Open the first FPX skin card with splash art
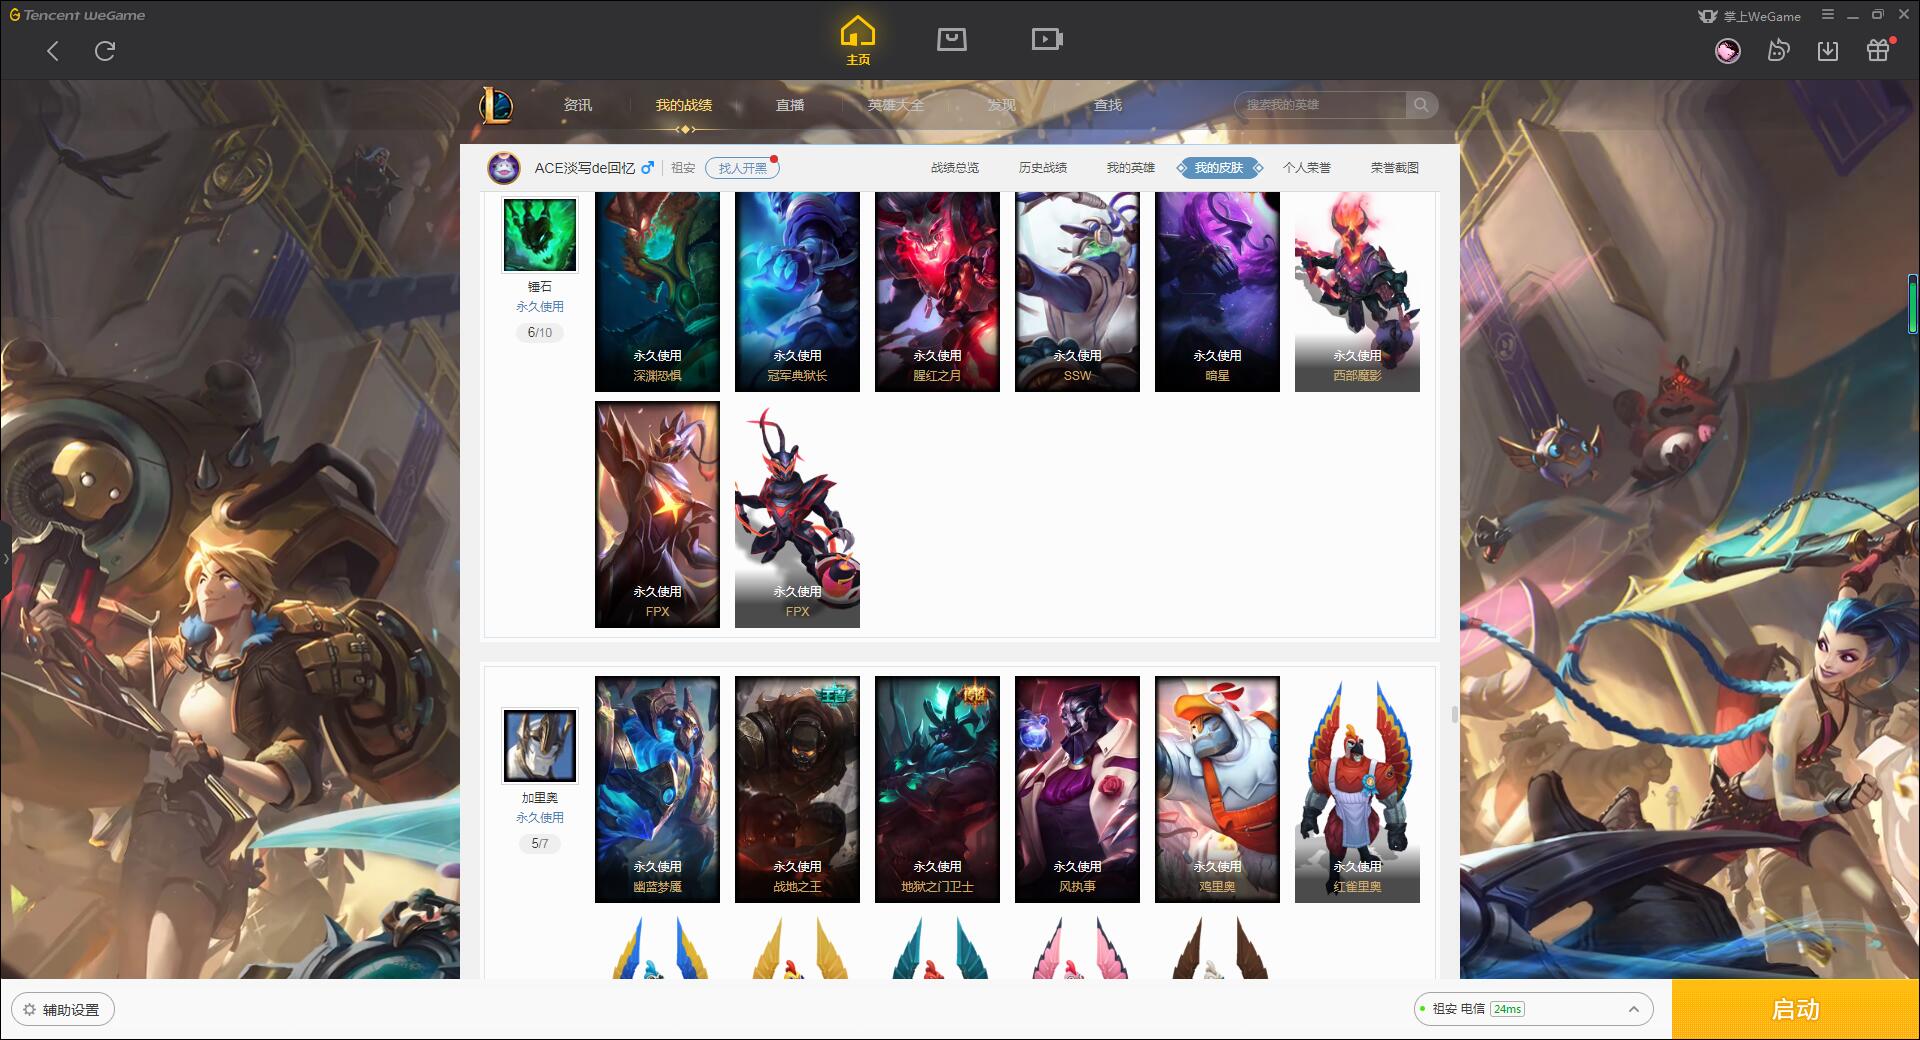 pos(657,515)
